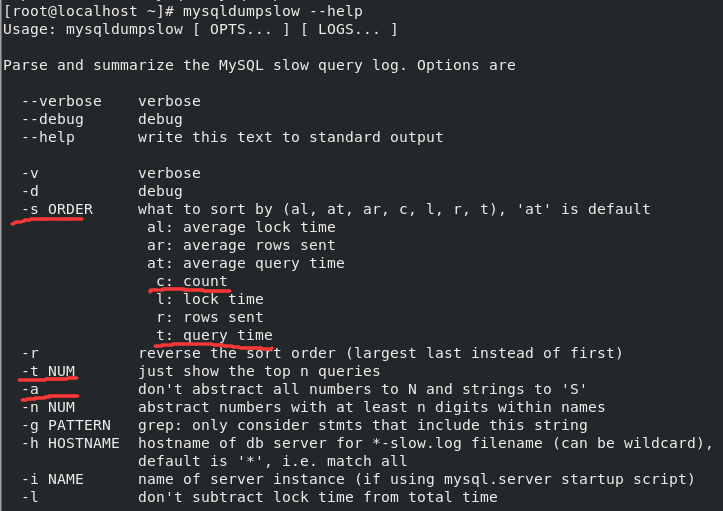Click the Usage line with OPTS and LOGS
Image resolution: width=723 pixels, height=511 pixels.
[x=200, y=29]
